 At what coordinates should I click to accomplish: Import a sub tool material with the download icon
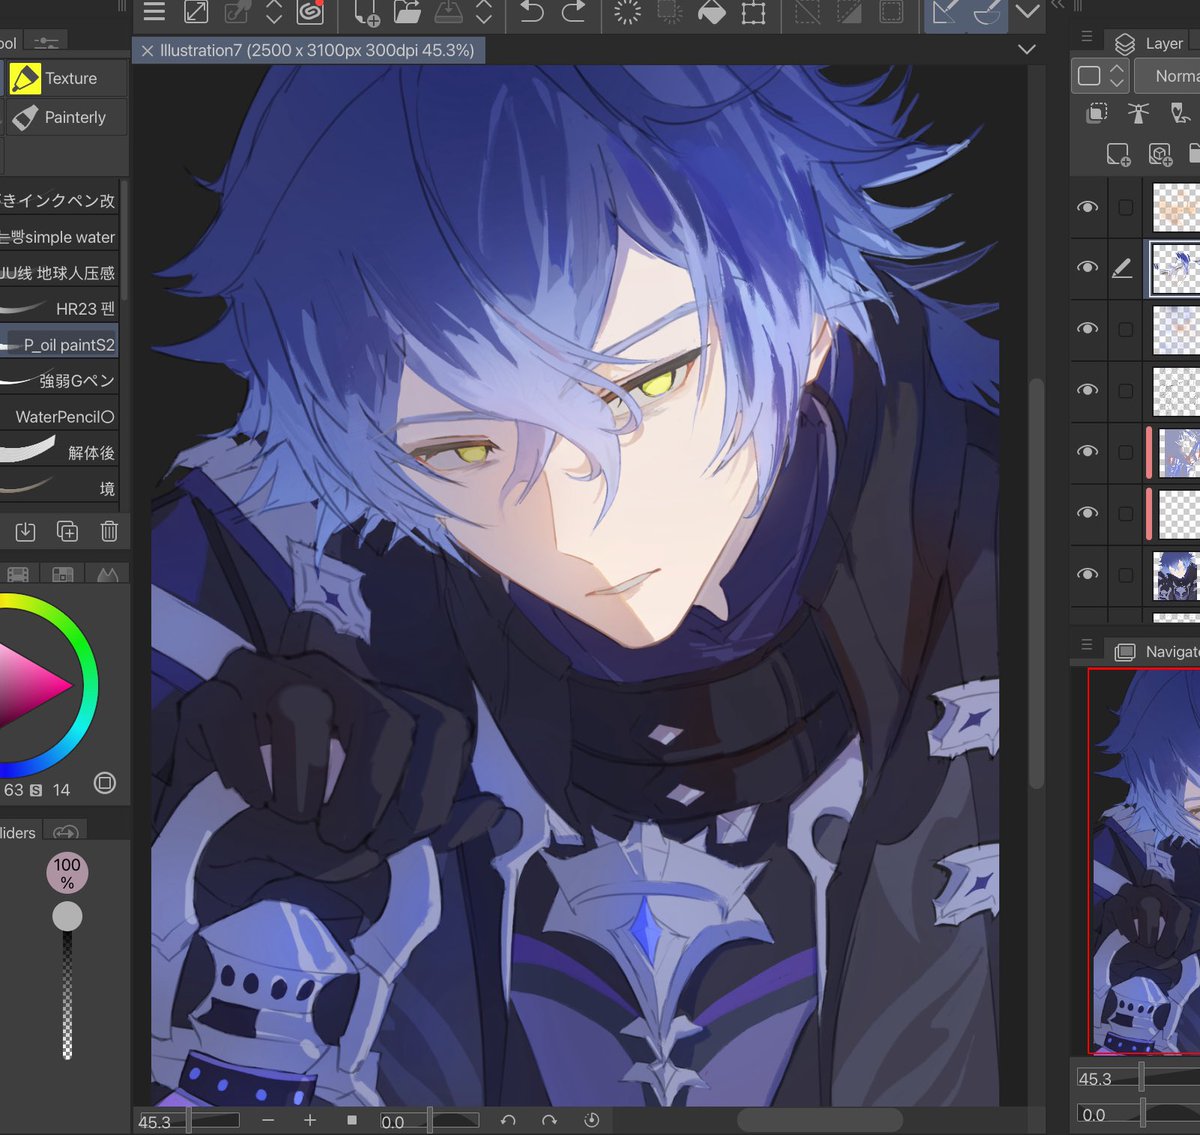click(x=25, y=531)
